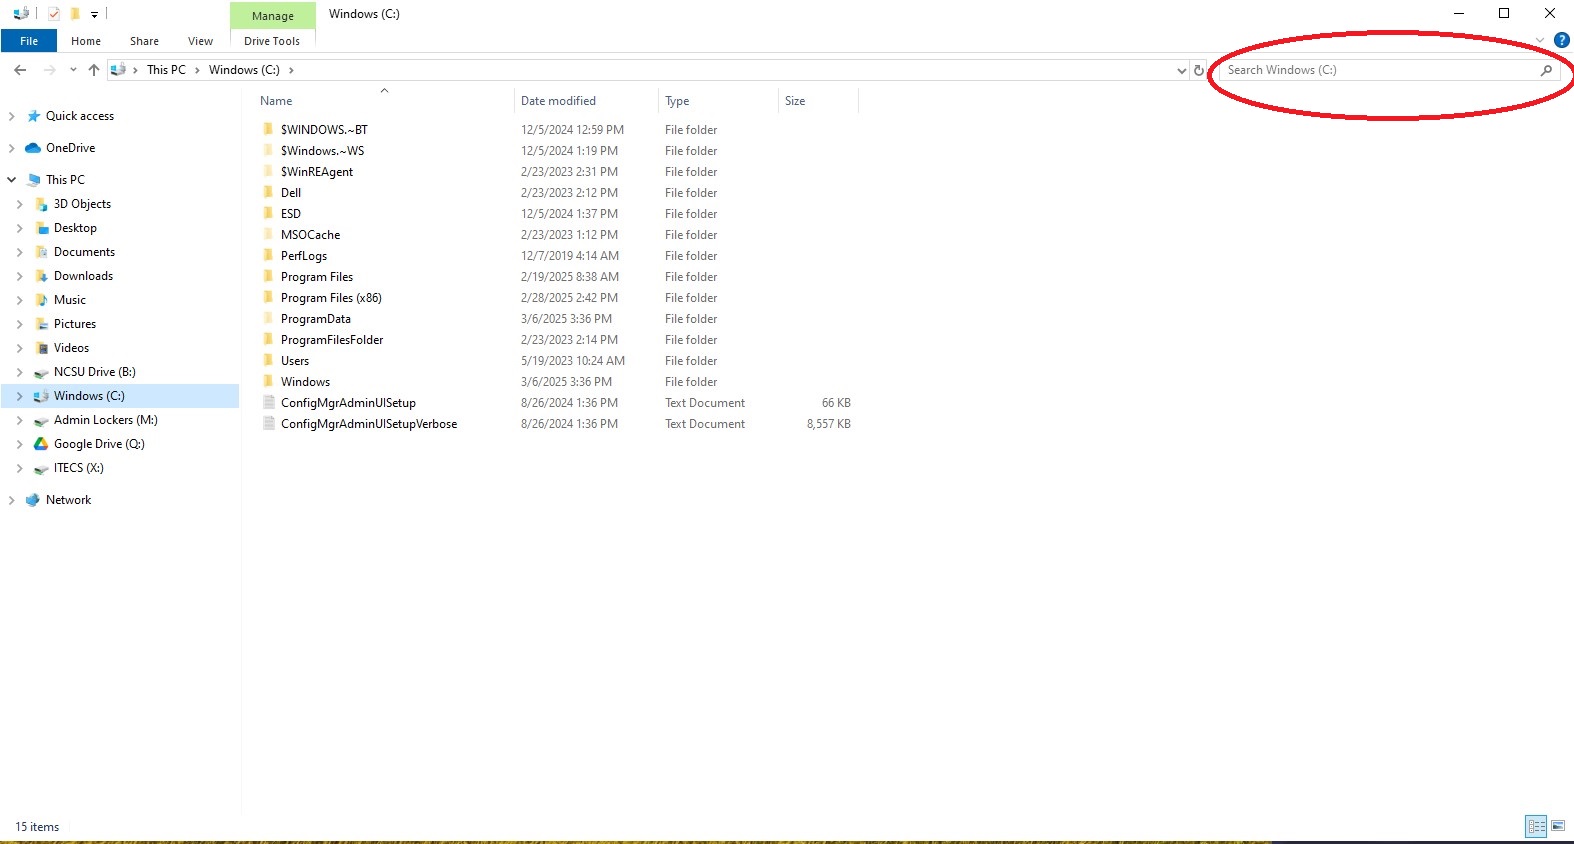Toggle ribbon expansion using the chevron near Help

[x=1540, y=41]
